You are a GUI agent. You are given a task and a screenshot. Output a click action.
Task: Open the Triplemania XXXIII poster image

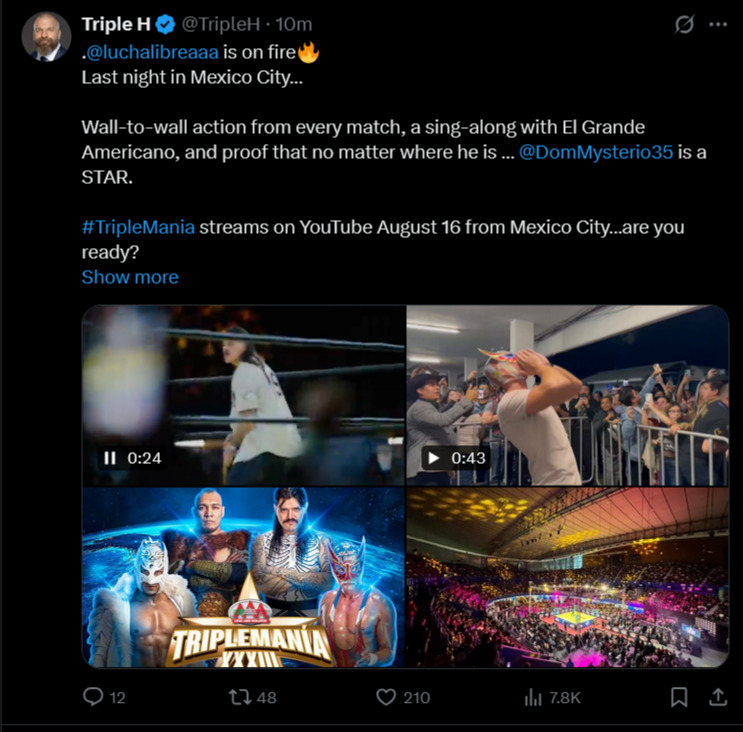click(244, 578)
